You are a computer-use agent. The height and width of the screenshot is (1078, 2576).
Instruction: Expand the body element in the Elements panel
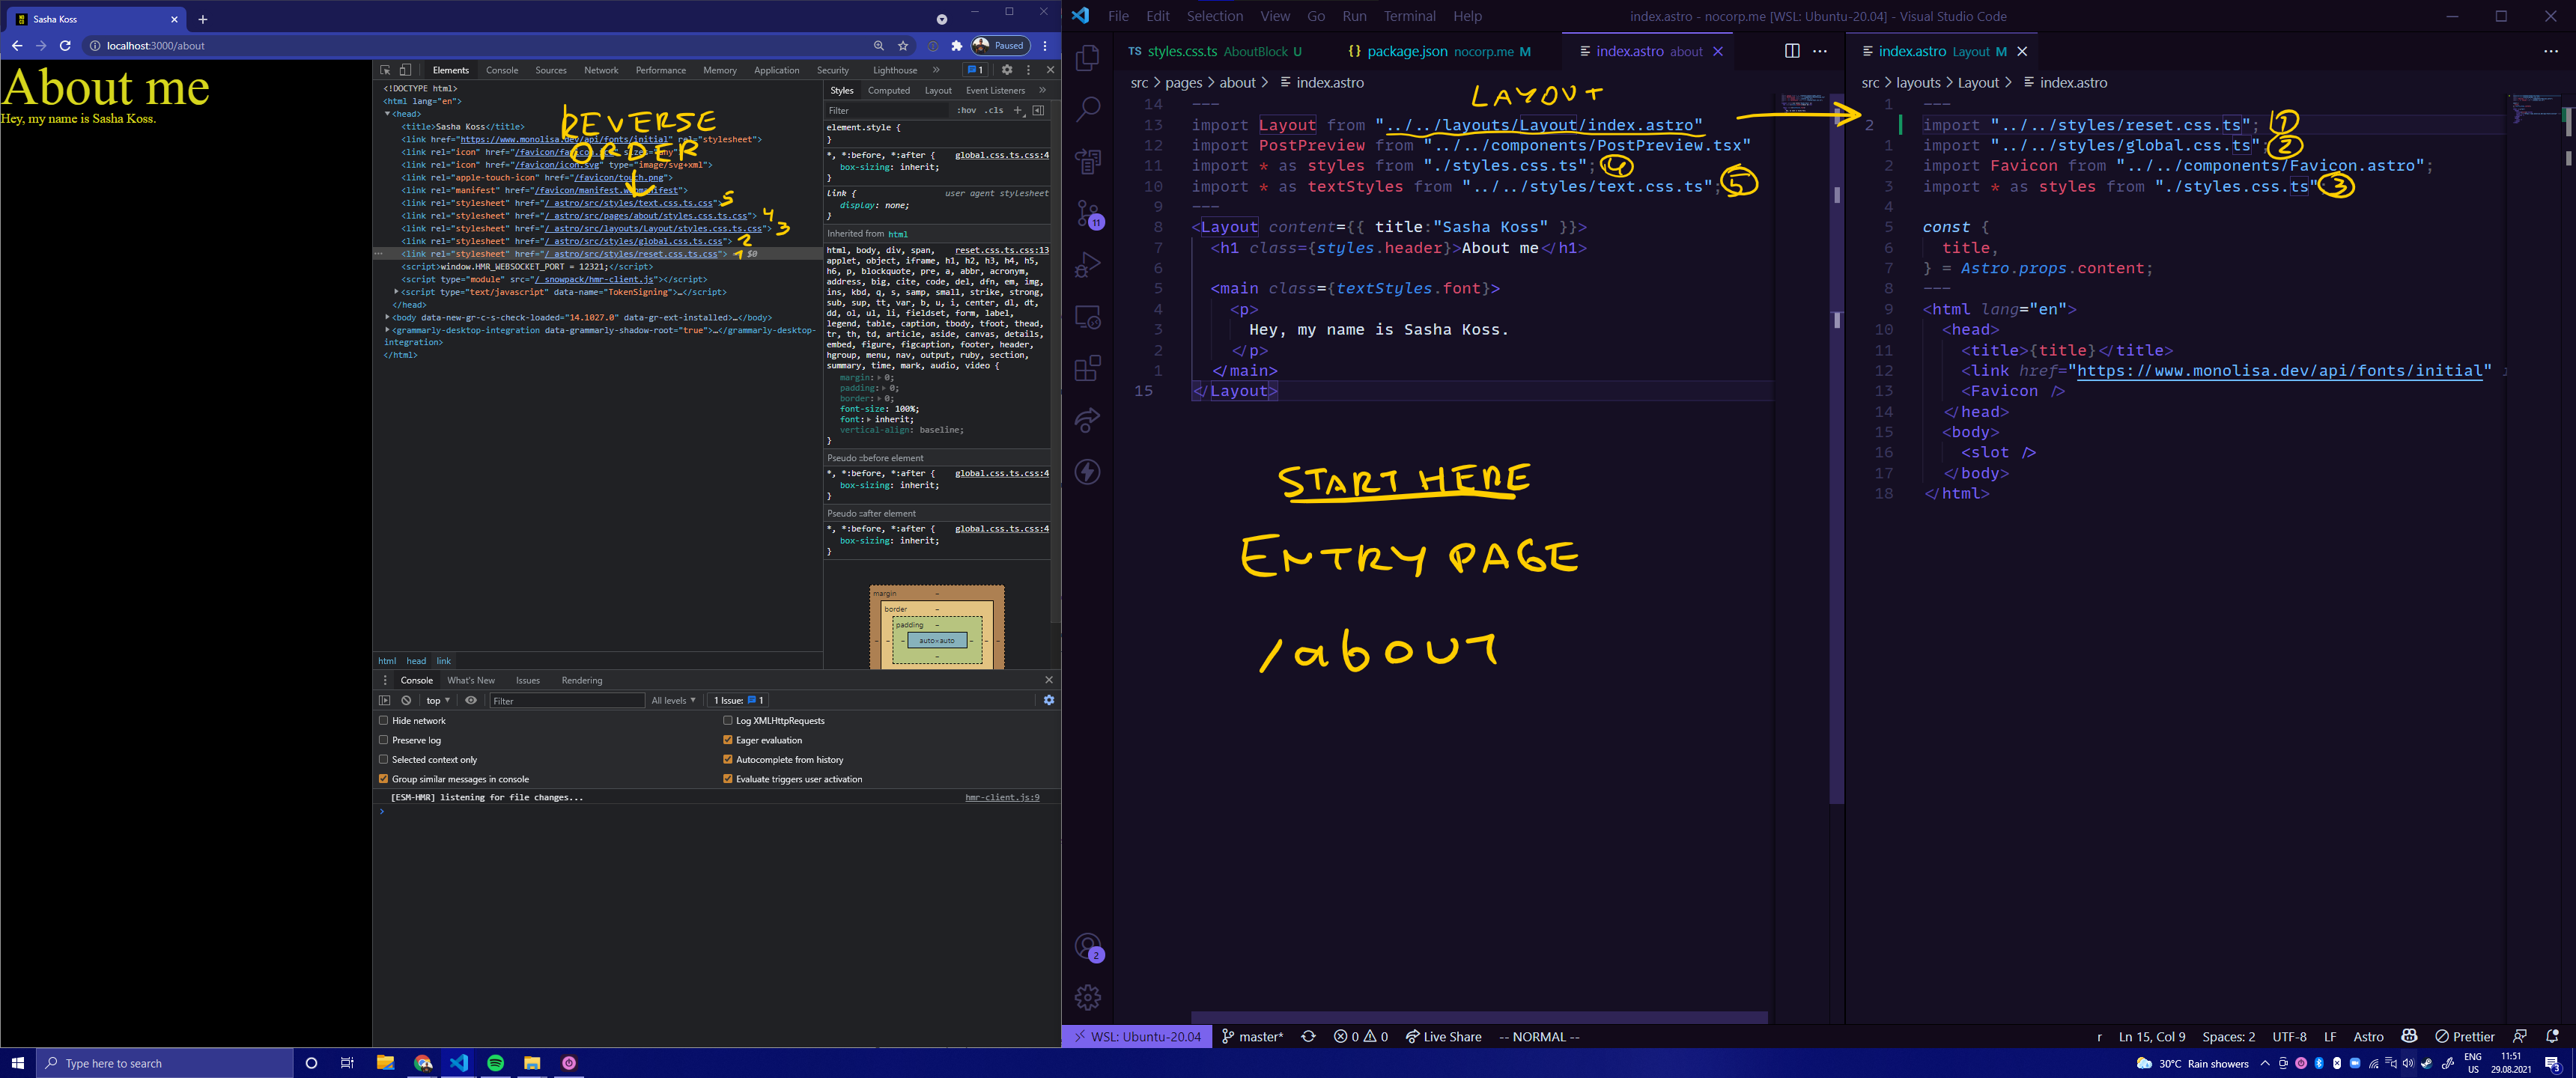click(387, 317)
